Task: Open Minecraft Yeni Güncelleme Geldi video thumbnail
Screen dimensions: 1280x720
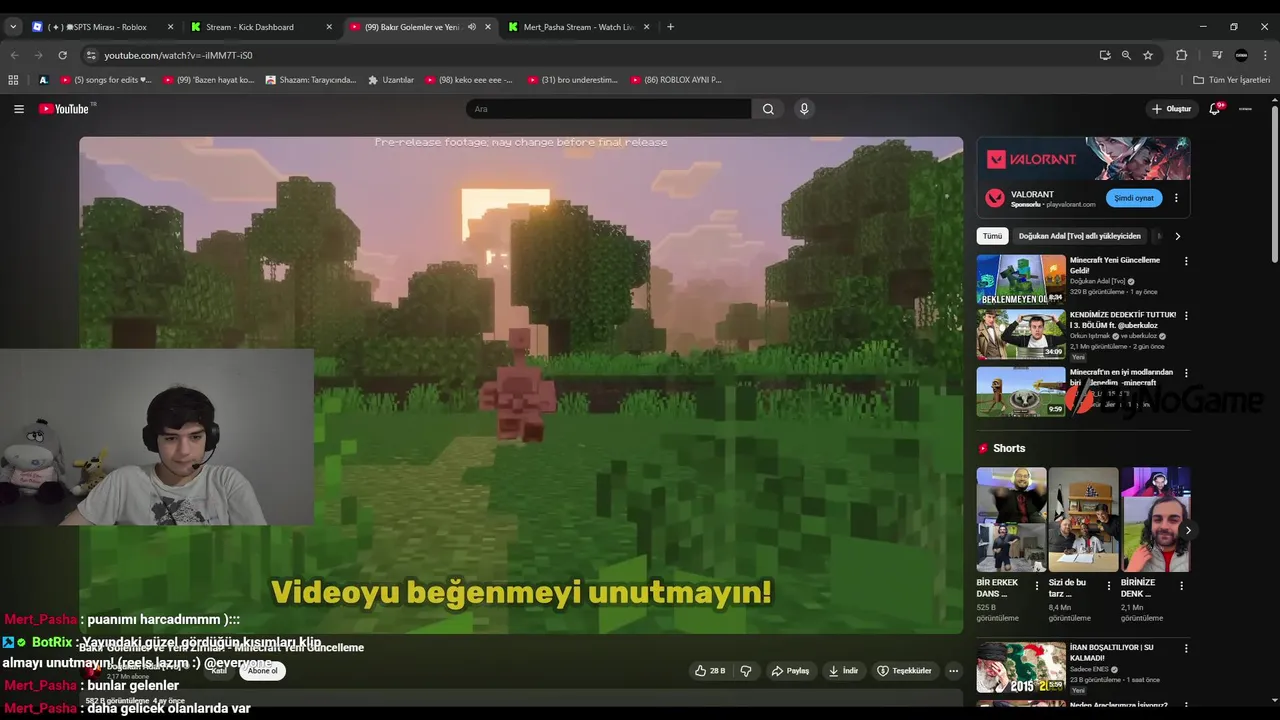Action: coord(1021,279)
